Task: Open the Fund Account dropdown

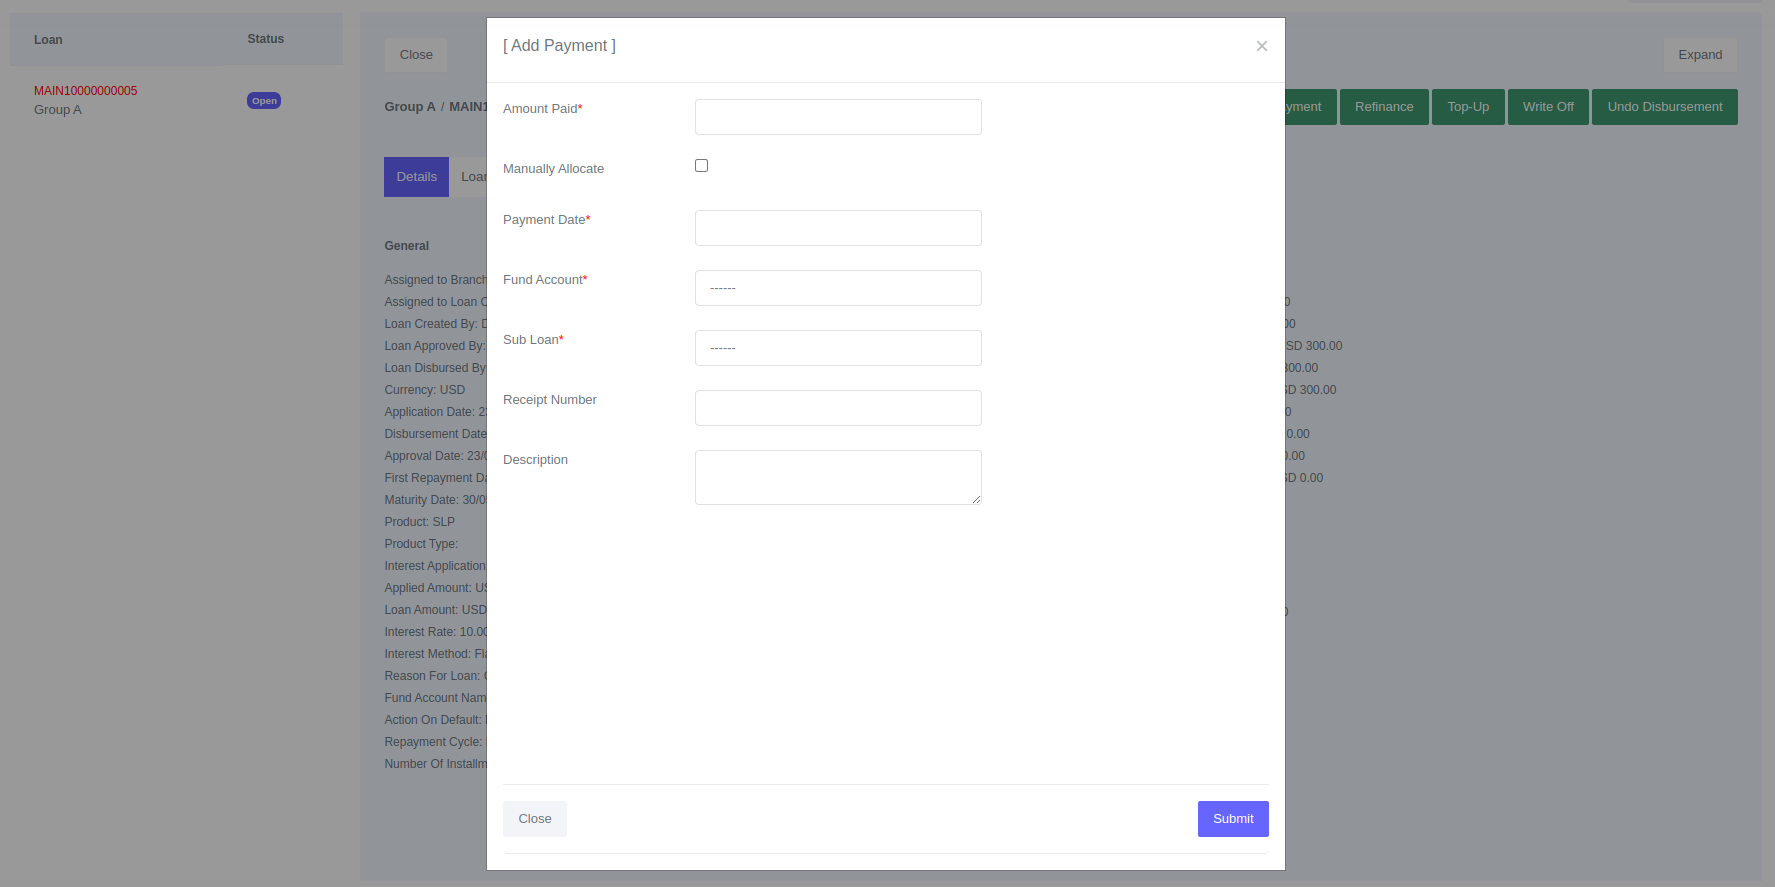Action: (x=837, y=288)
